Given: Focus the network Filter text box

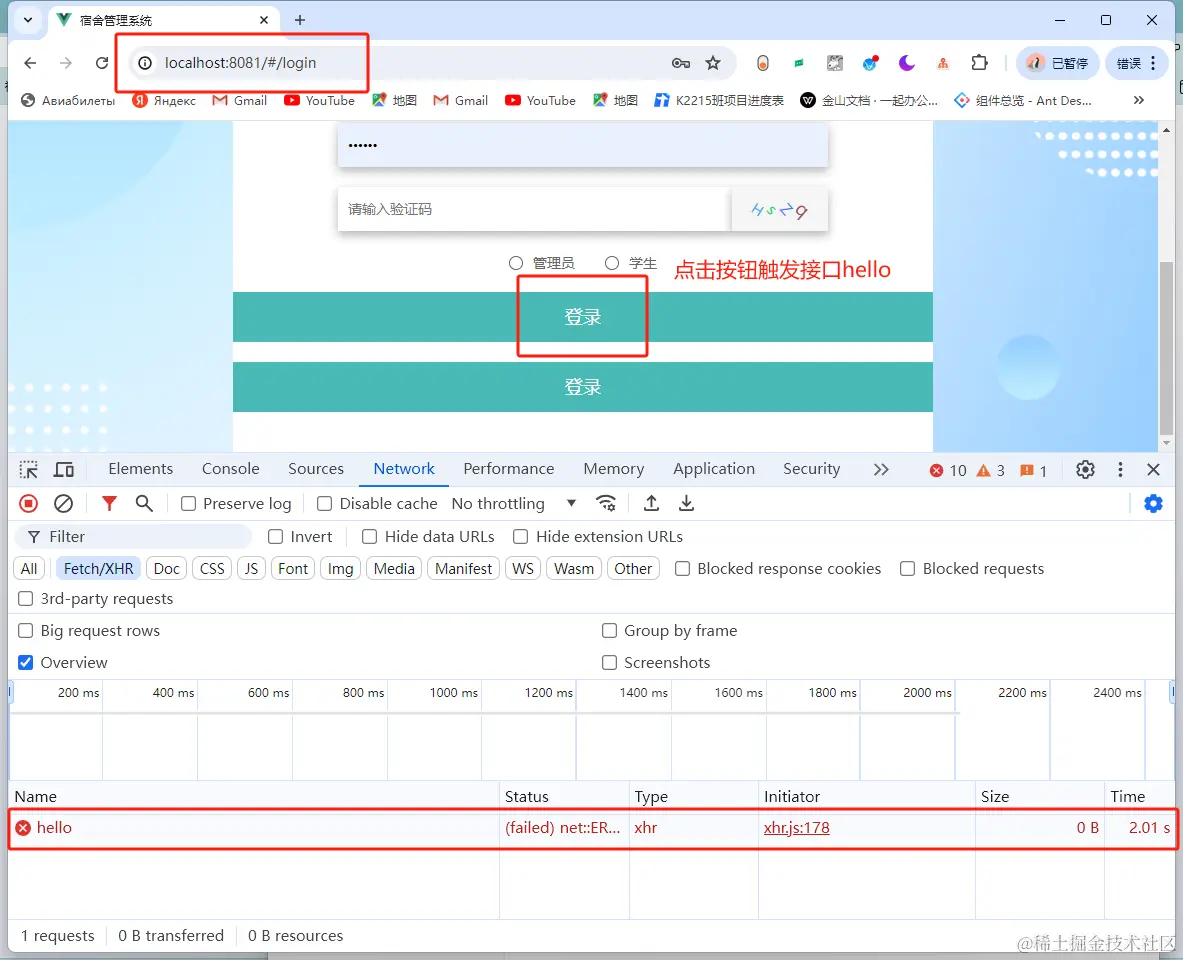Looking at the screenshot, I should click(x=133, y=537).
